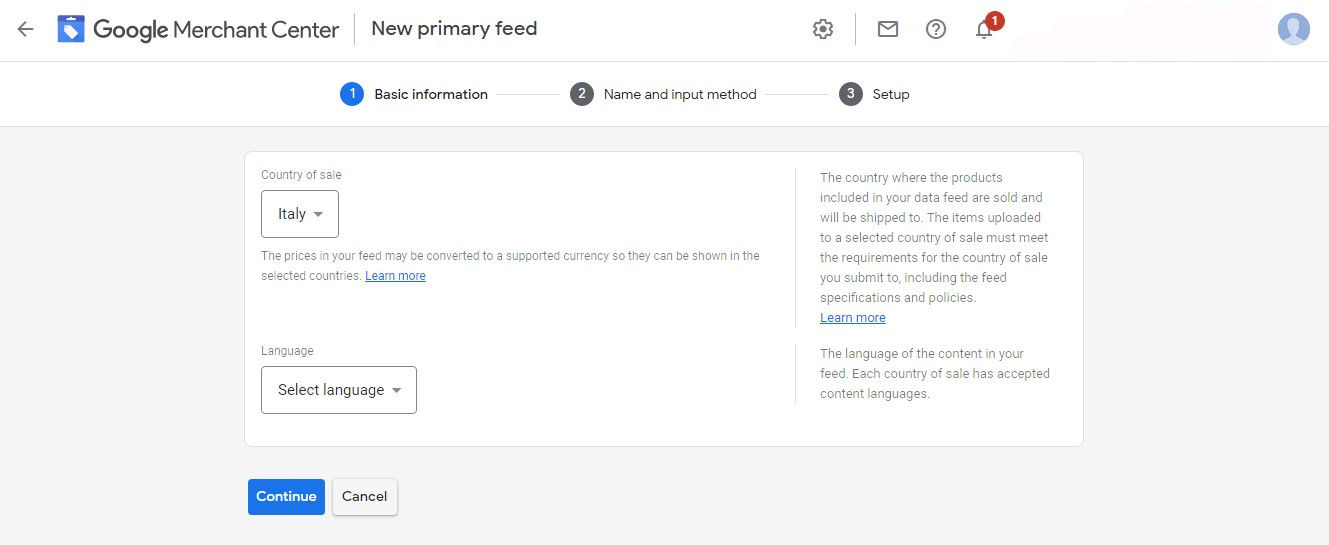This screenshot has width=1329, height=545.
Task: Open Learn more link under currency note
Action: point(395,276)
